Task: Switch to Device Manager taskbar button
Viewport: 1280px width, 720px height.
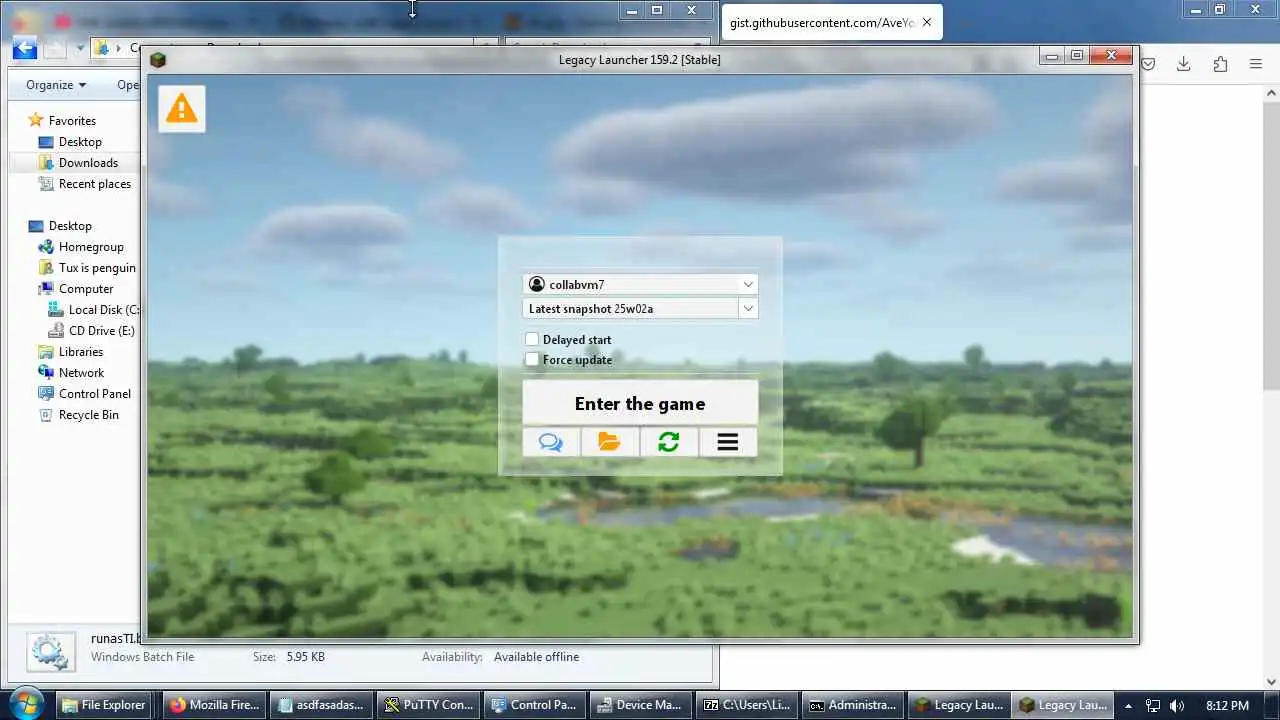Action: (x=640, y=705)
